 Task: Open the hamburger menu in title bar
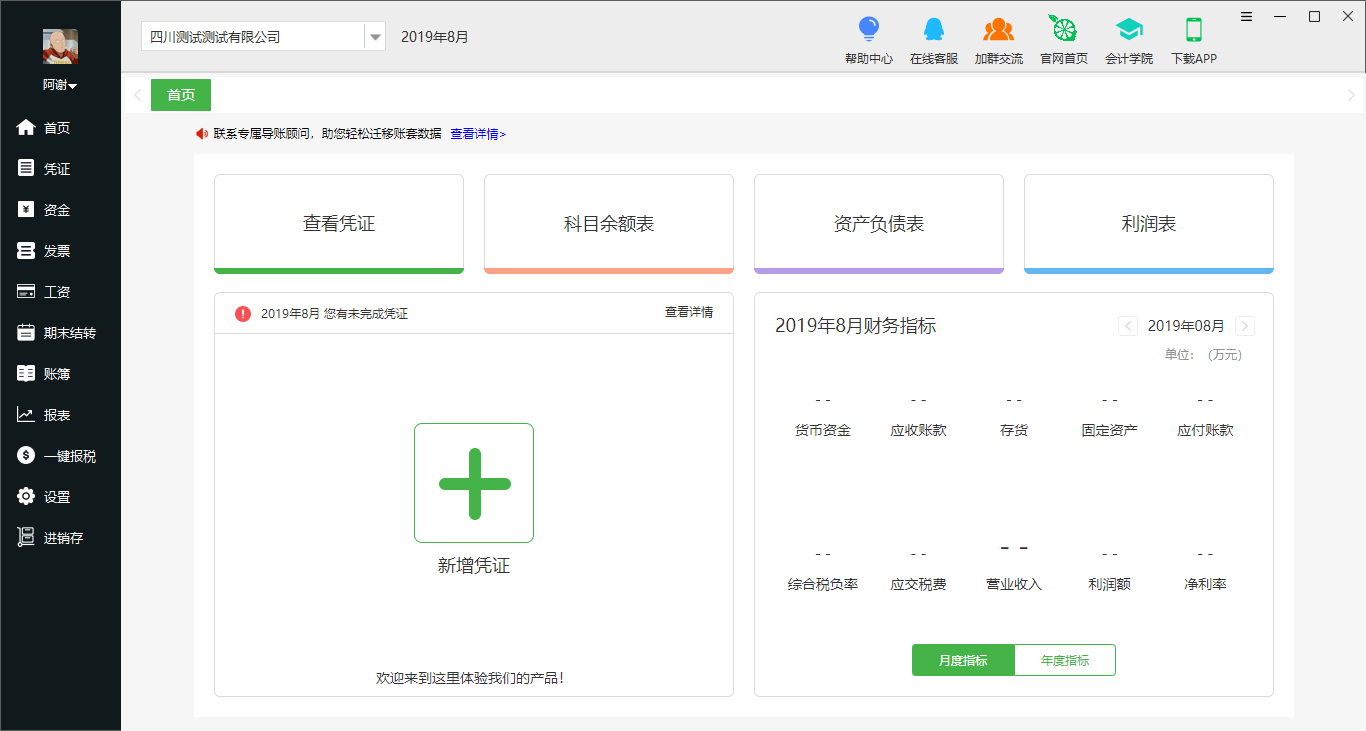[x=1246, y=16]
